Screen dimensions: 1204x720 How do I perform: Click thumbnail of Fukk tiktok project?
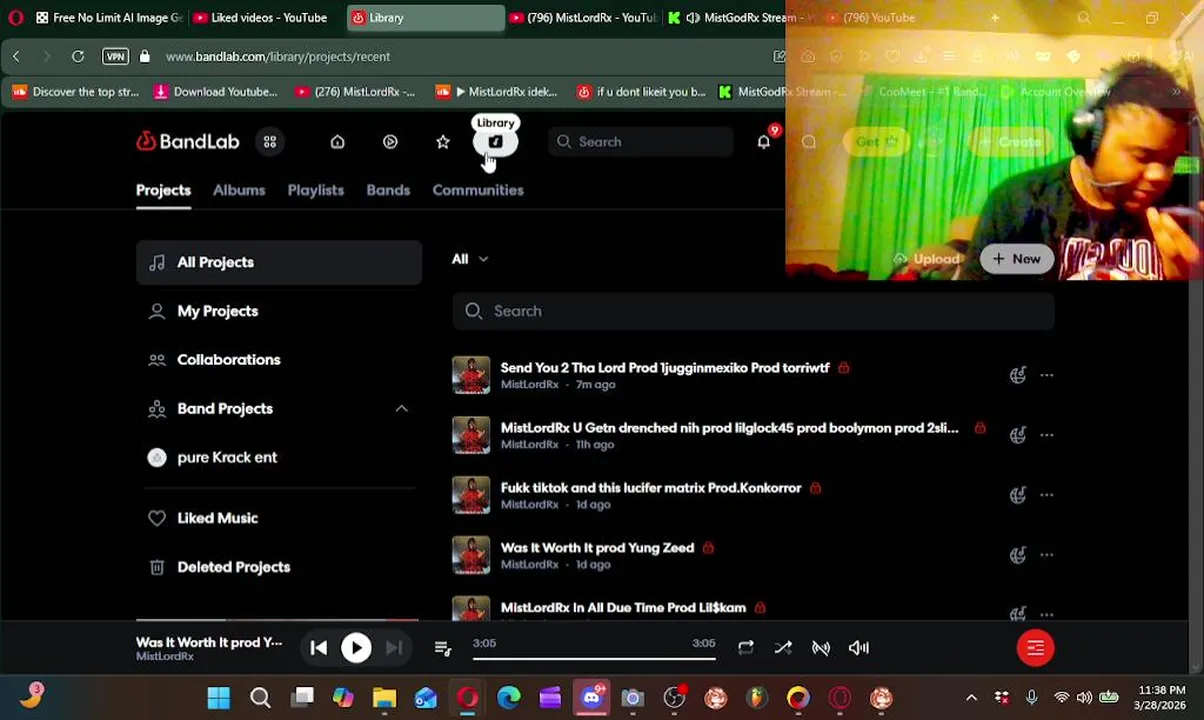tap(471, 495)
